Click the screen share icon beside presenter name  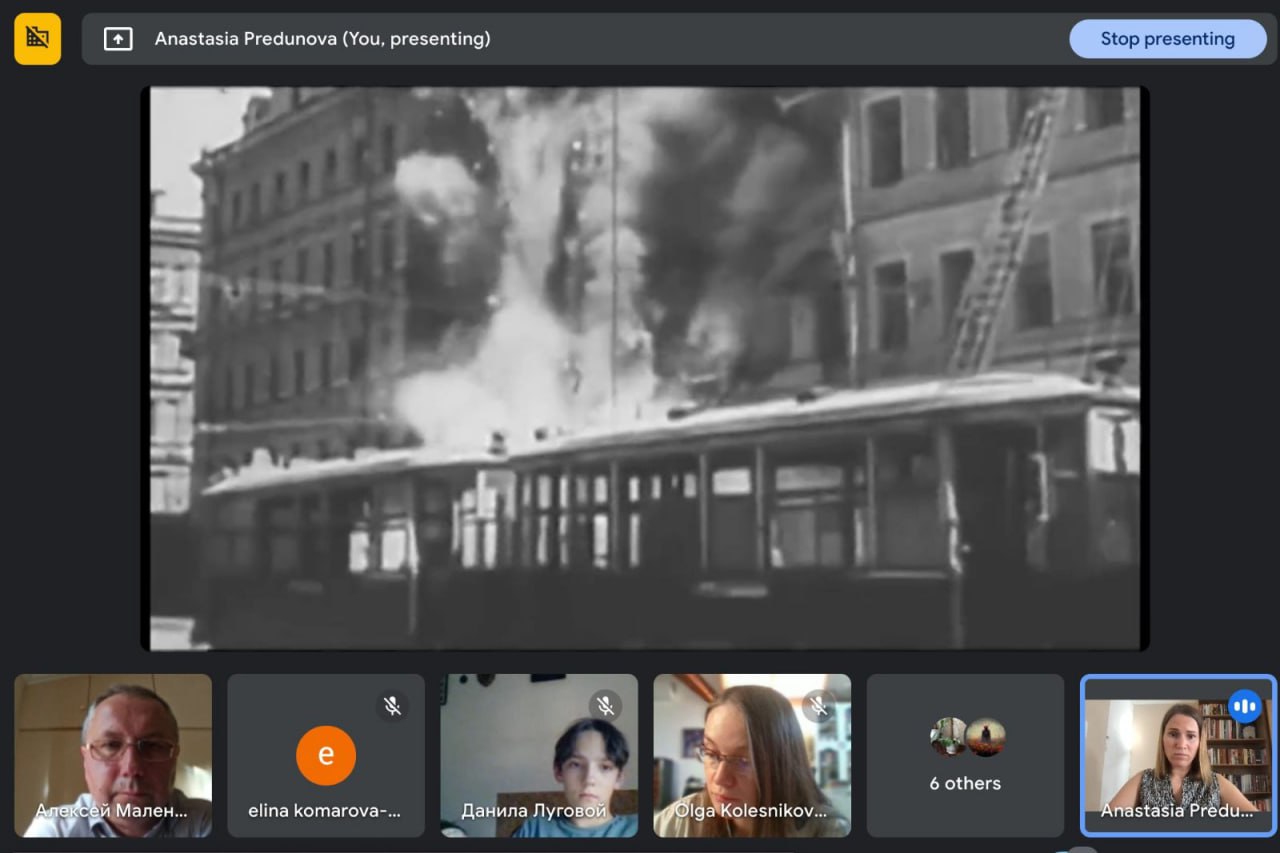pos(118,39)
